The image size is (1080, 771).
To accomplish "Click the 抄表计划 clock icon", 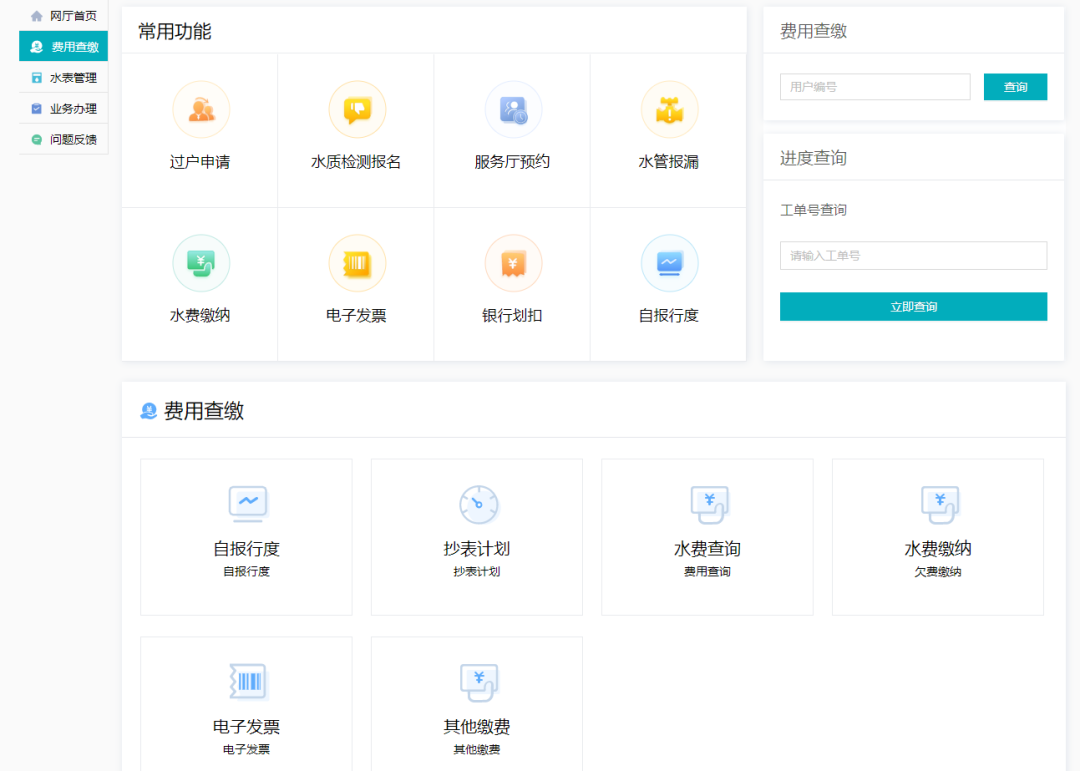I will (478, 504).
